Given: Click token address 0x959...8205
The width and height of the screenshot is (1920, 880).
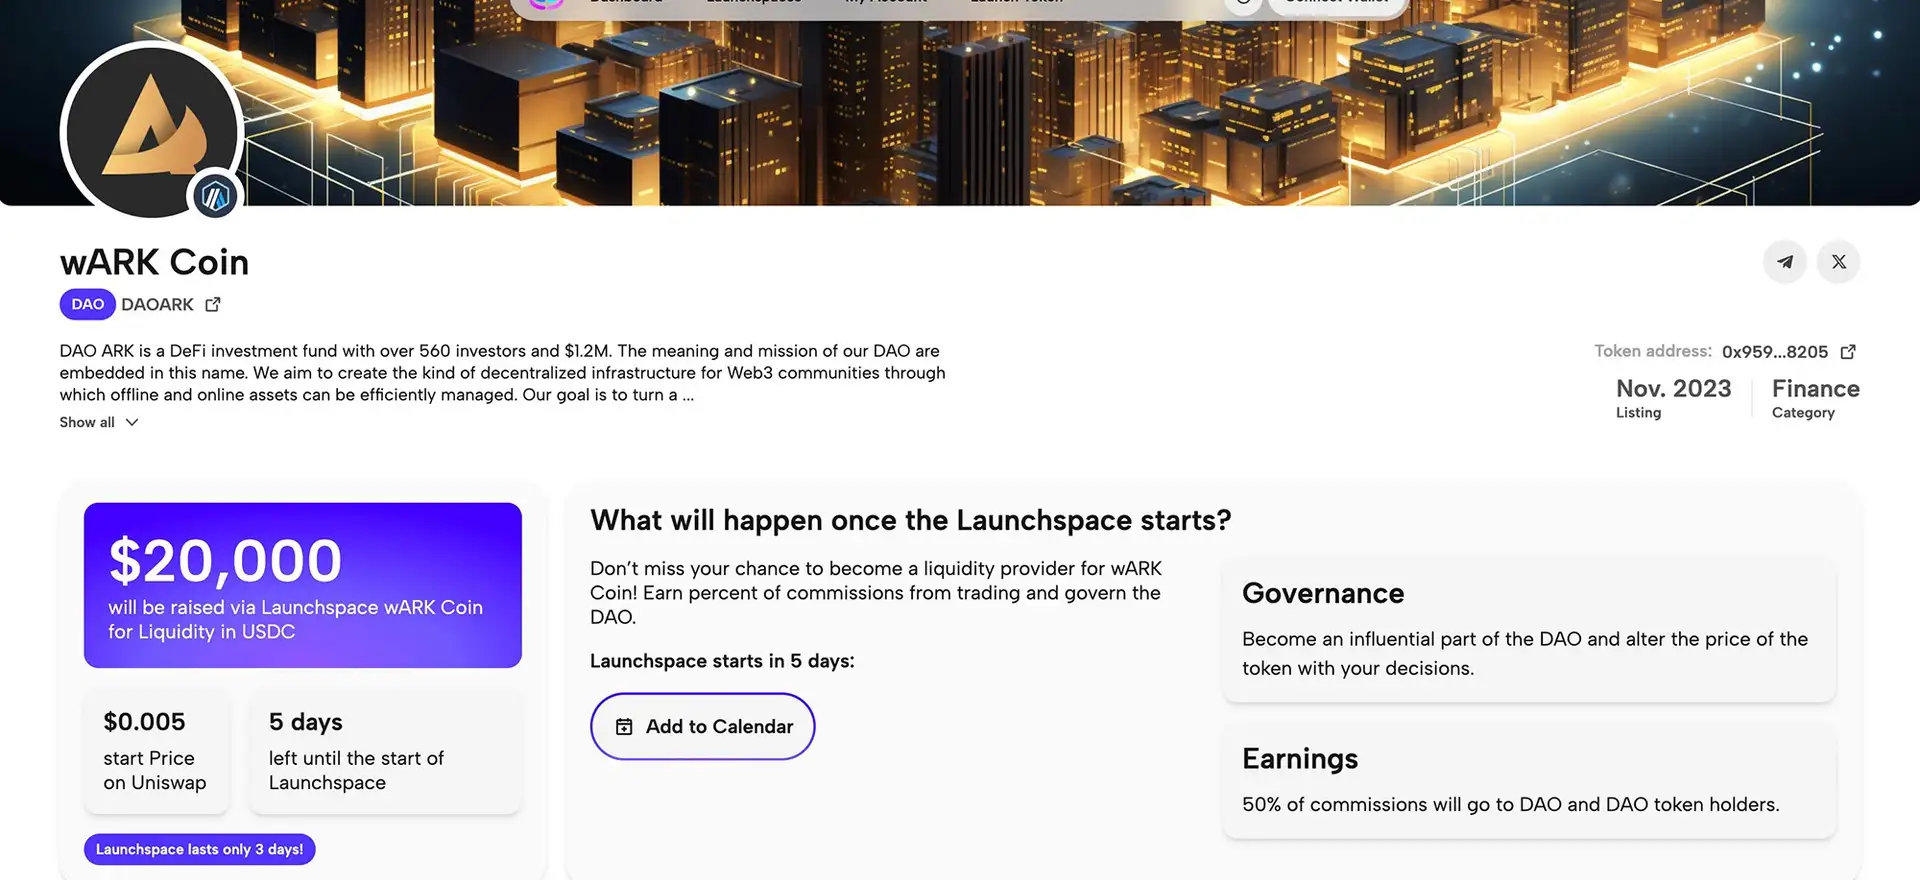Looking at the screenshot, I should pos(1774,352).
